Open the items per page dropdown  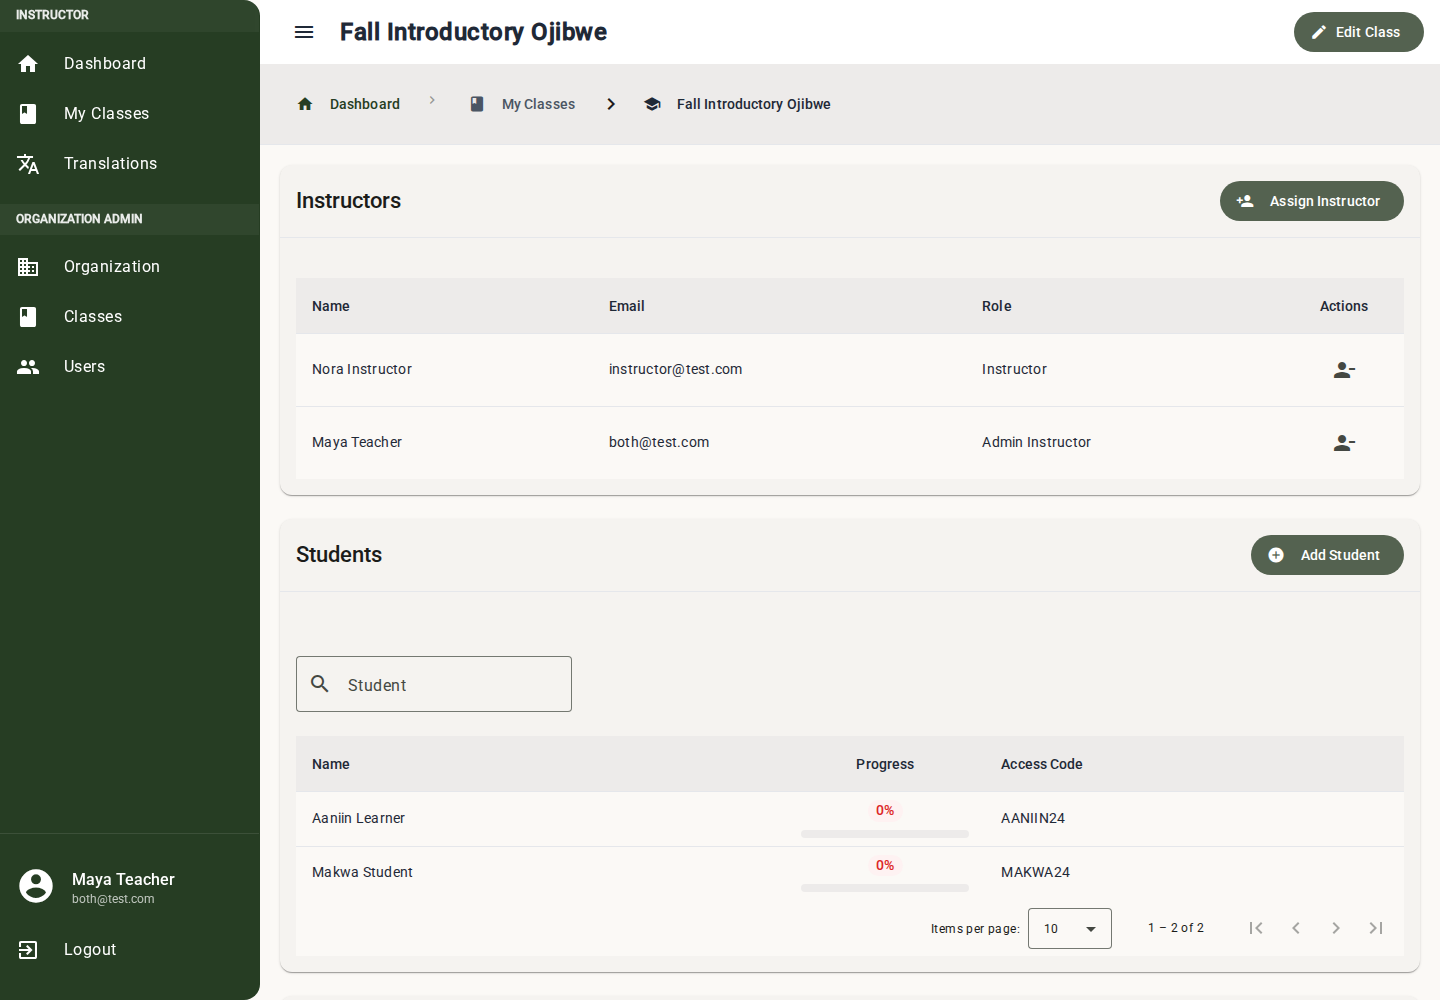[1070, 929]
